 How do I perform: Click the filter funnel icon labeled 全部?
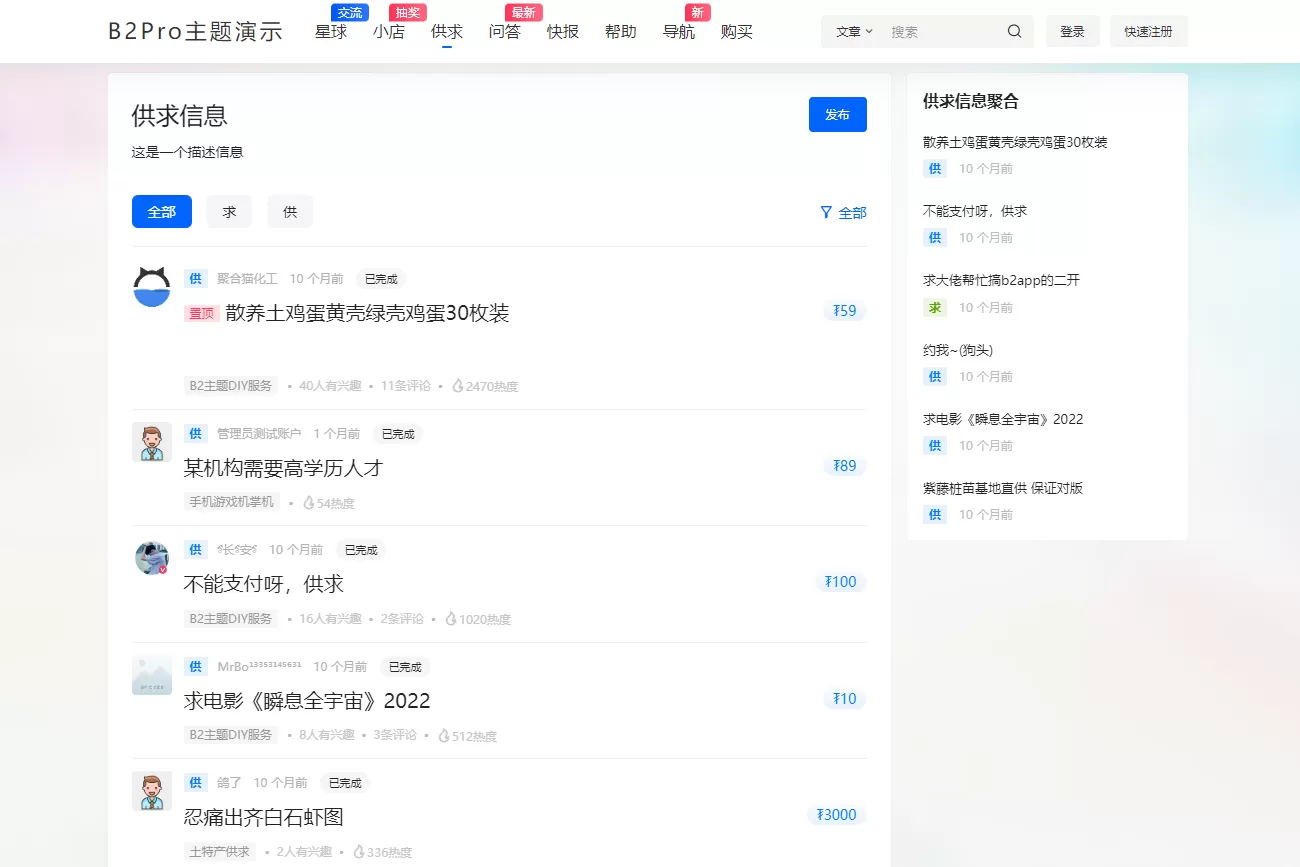tap(826, 212)
